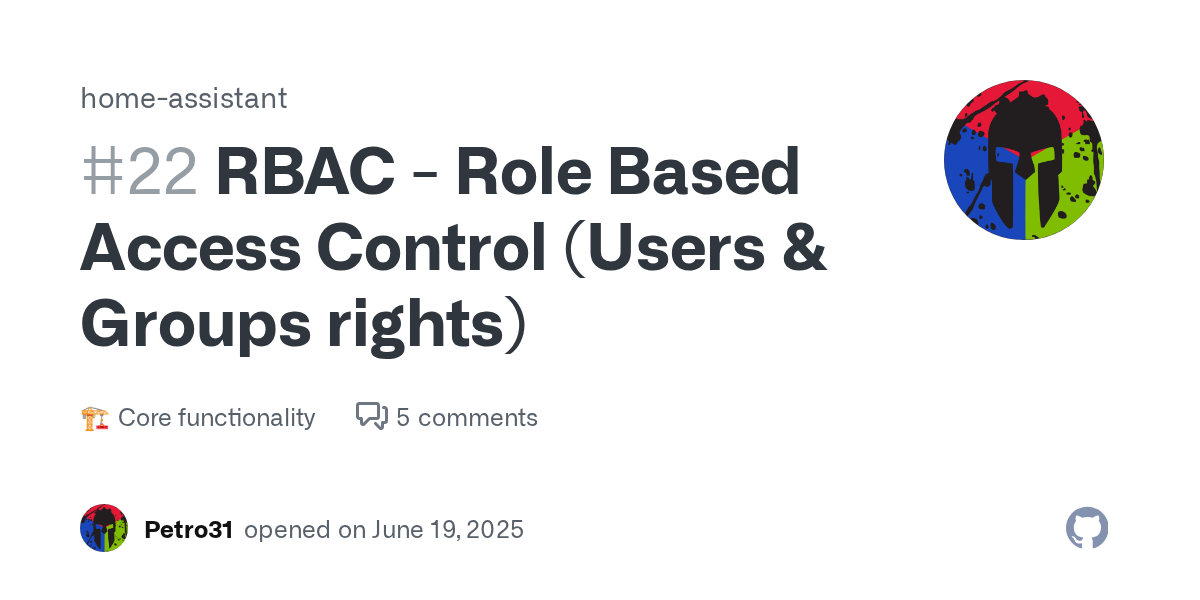Viewport: 1200px width, 600px height.
Task: Click the home-assistant repository name
Action: click(183, 98)
